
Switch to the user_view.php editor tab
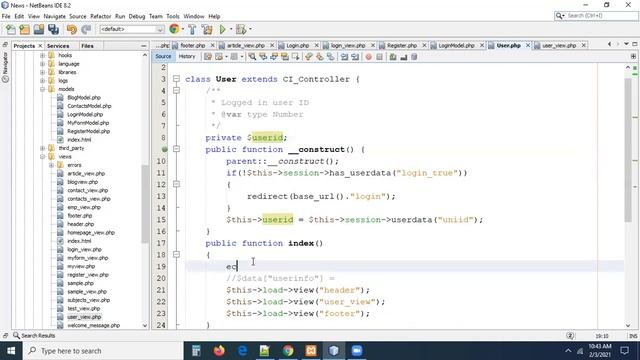(559, 45)
